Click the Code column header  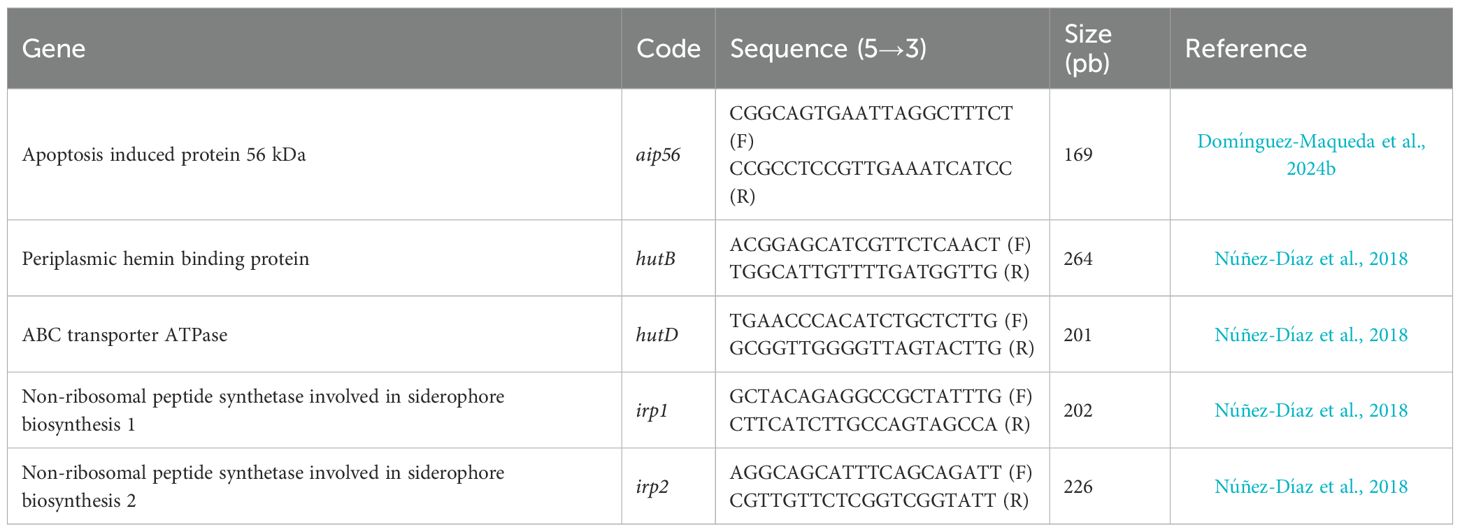tap(668, 49)
